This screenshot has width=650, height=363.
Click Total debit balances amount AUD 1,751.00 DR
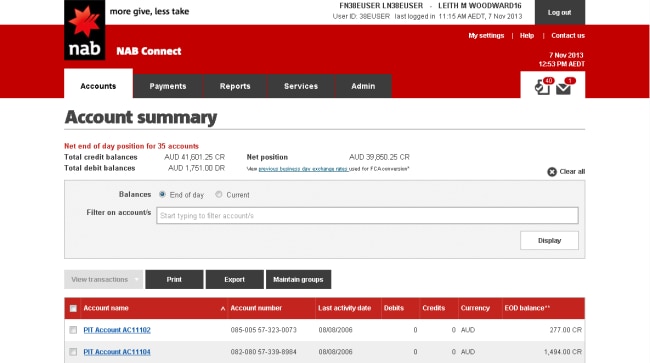click(x=196, y=168)
